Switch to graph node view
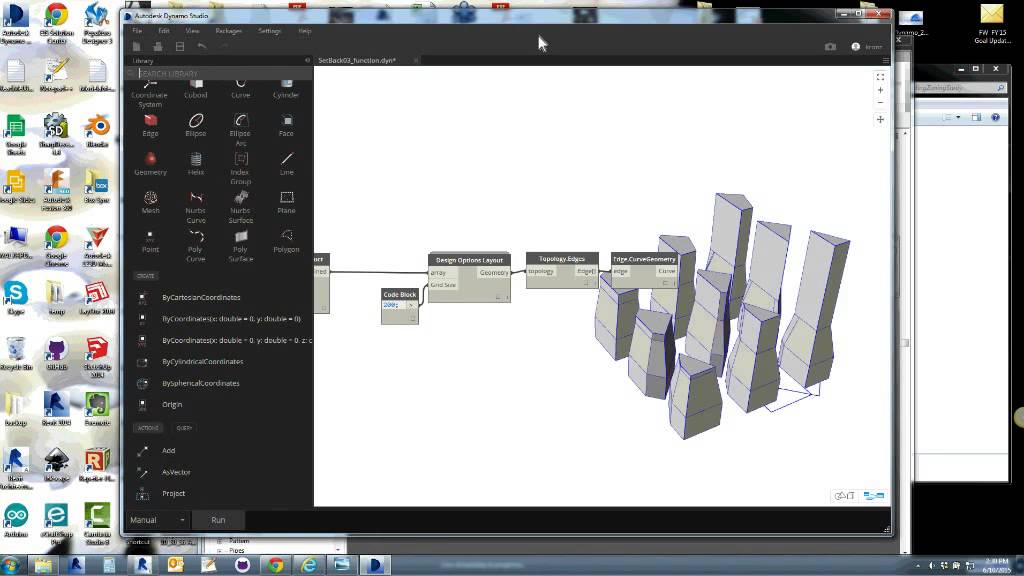Image resolution: width=1024 pixels, height=576 pixels. (873, 496)
